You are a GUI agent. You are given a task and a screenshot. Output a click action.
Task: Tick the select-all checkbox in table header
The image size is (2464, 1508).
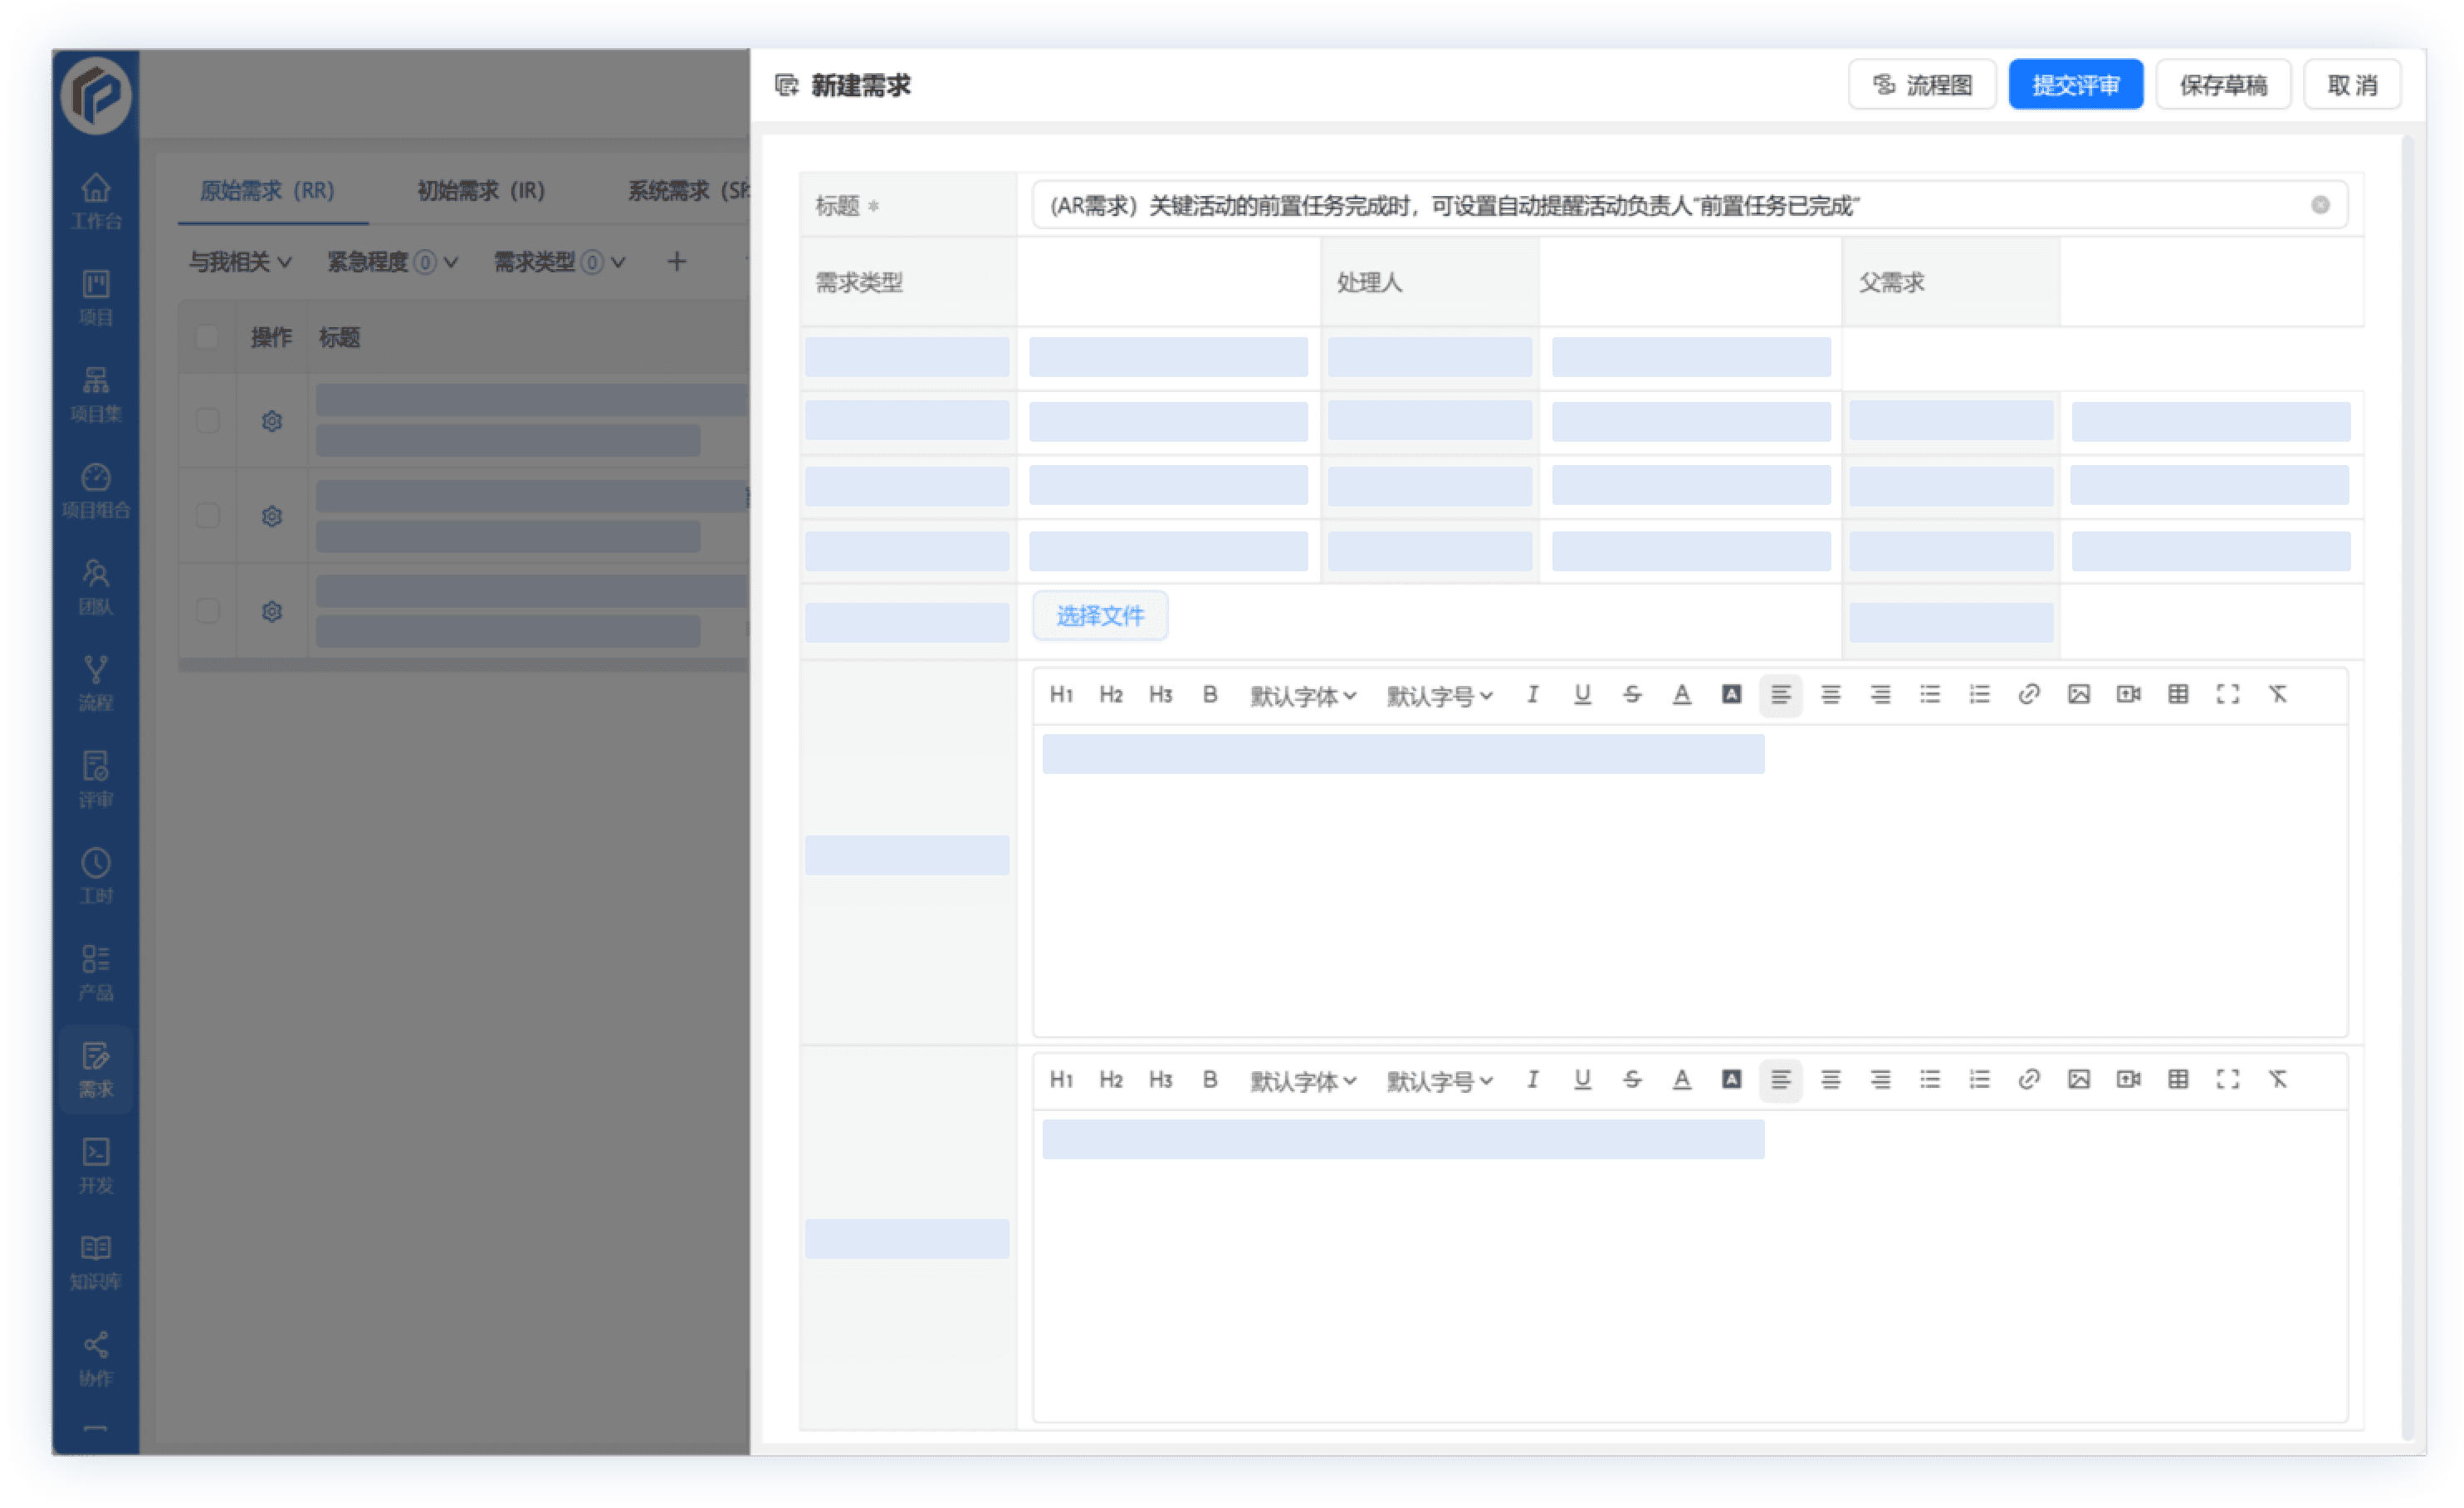(207, 337)
